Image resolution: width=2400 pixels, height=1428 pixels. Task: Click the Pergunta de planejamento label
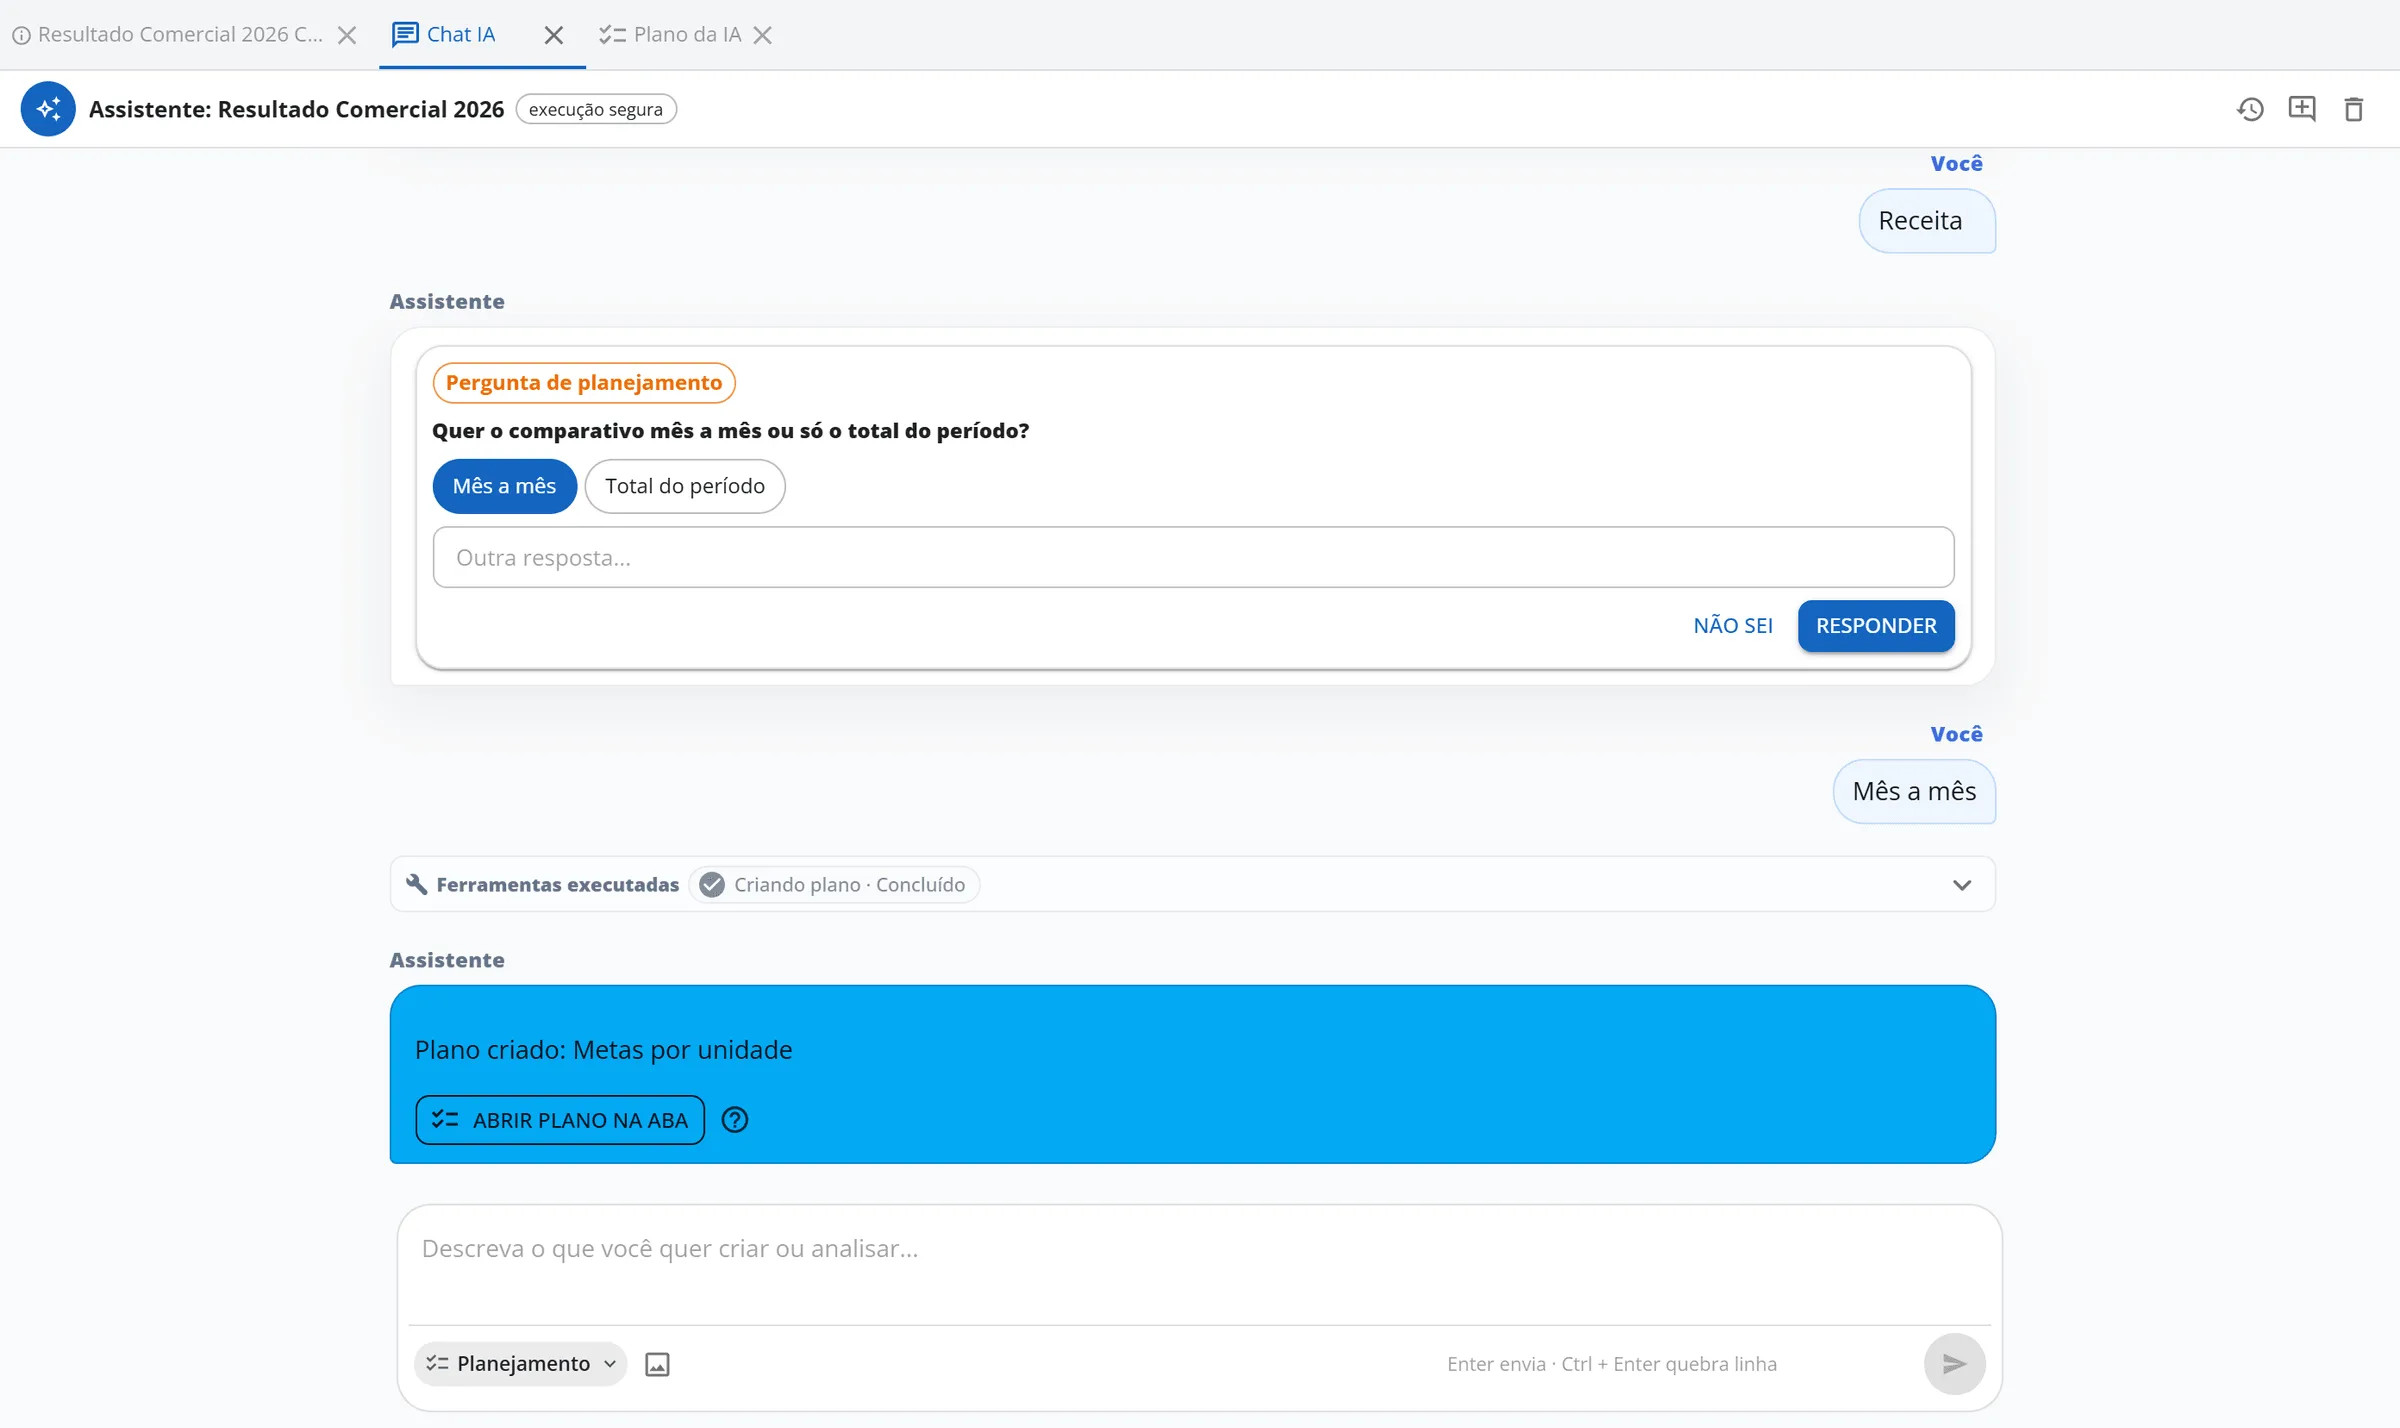584,383
